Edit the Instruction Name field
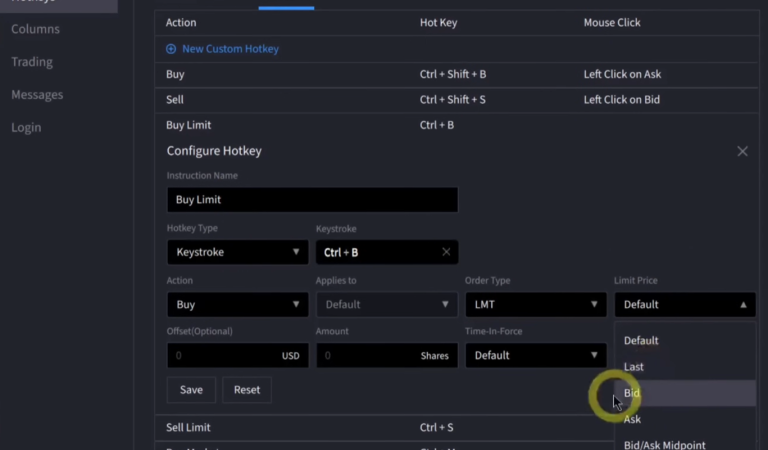The width and height of the screenshot is (768, 450). point(312,200)
